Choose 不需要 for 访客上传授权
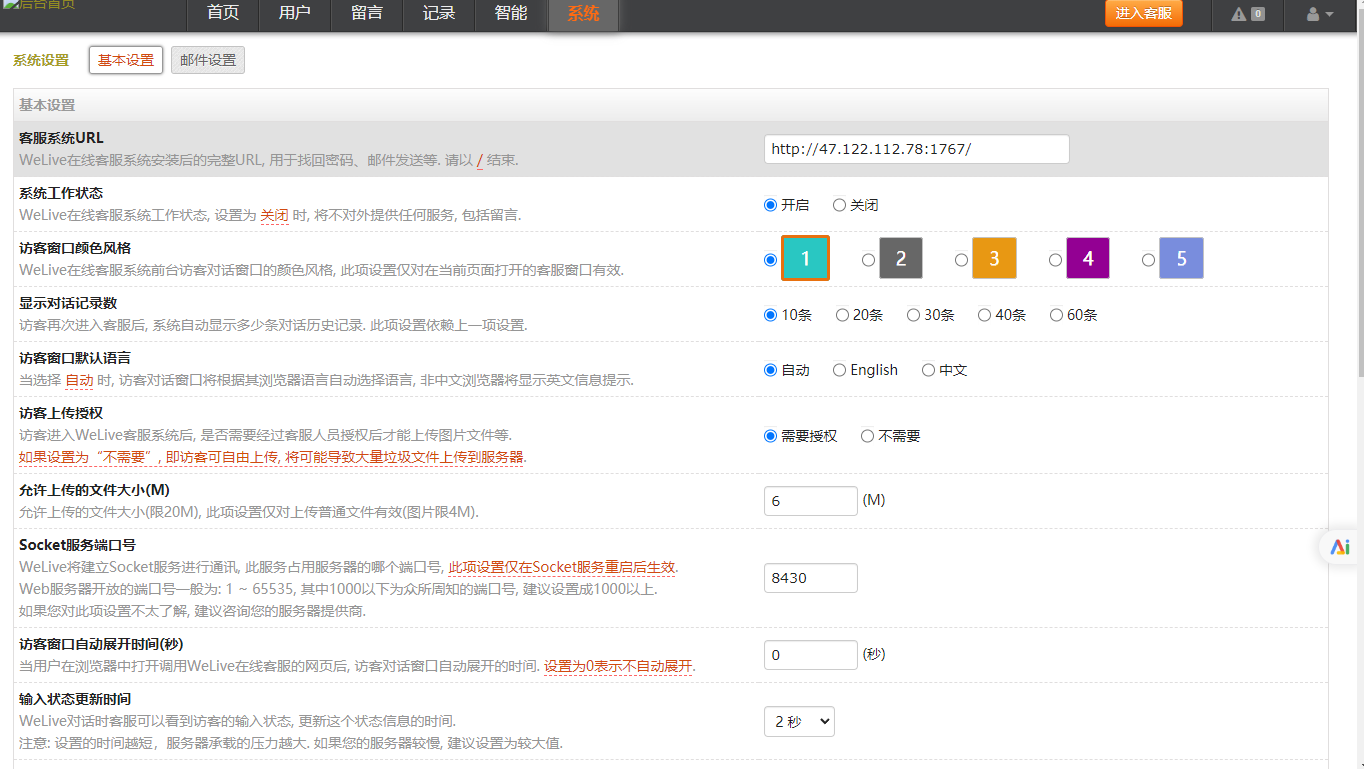1364x769 pixels. click(869, 435)
